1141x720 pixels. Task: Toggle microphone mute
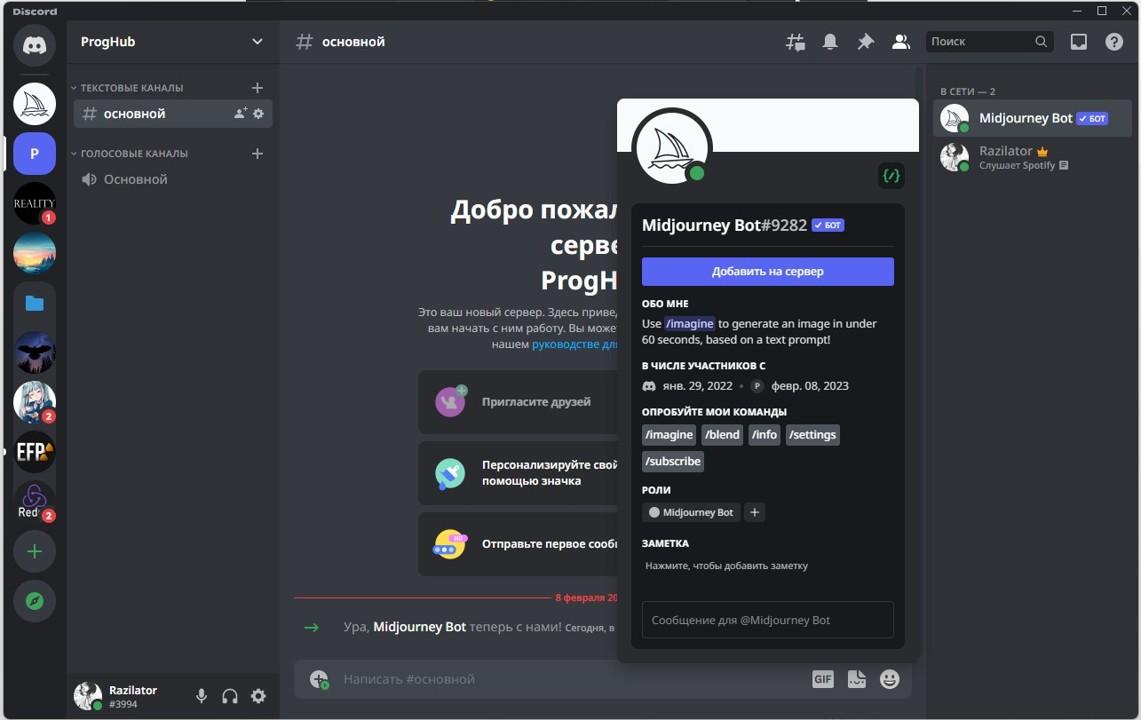pyautogui.click(x=202, y=696)
